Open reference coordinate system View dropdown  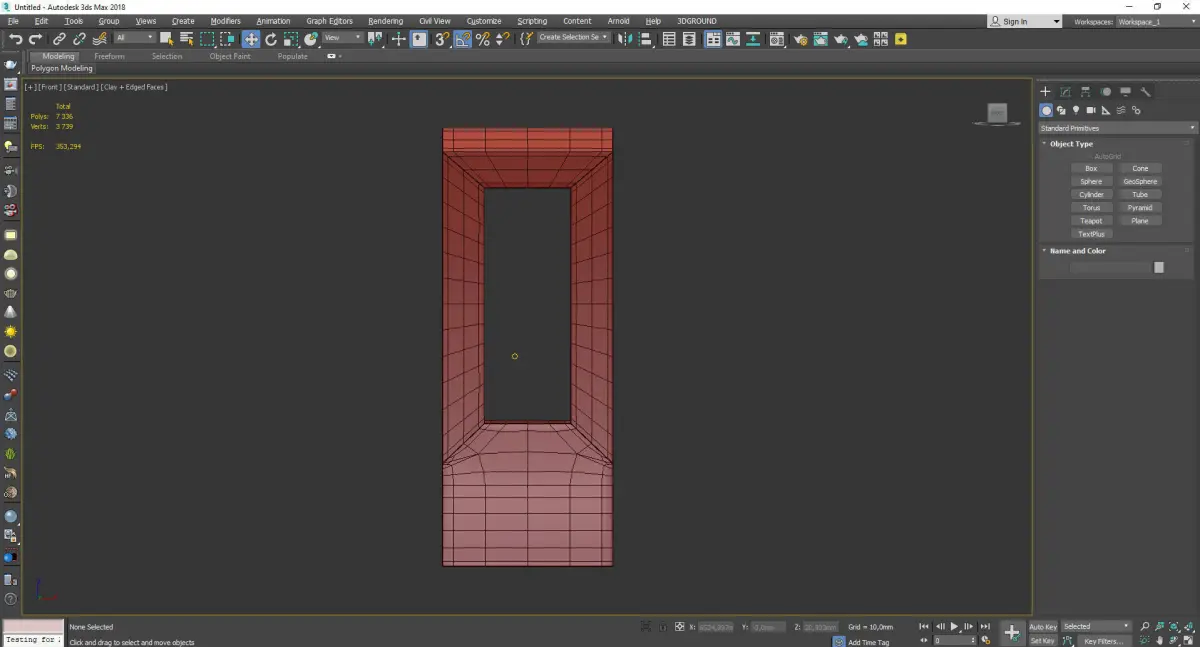[x=342, y=38]
